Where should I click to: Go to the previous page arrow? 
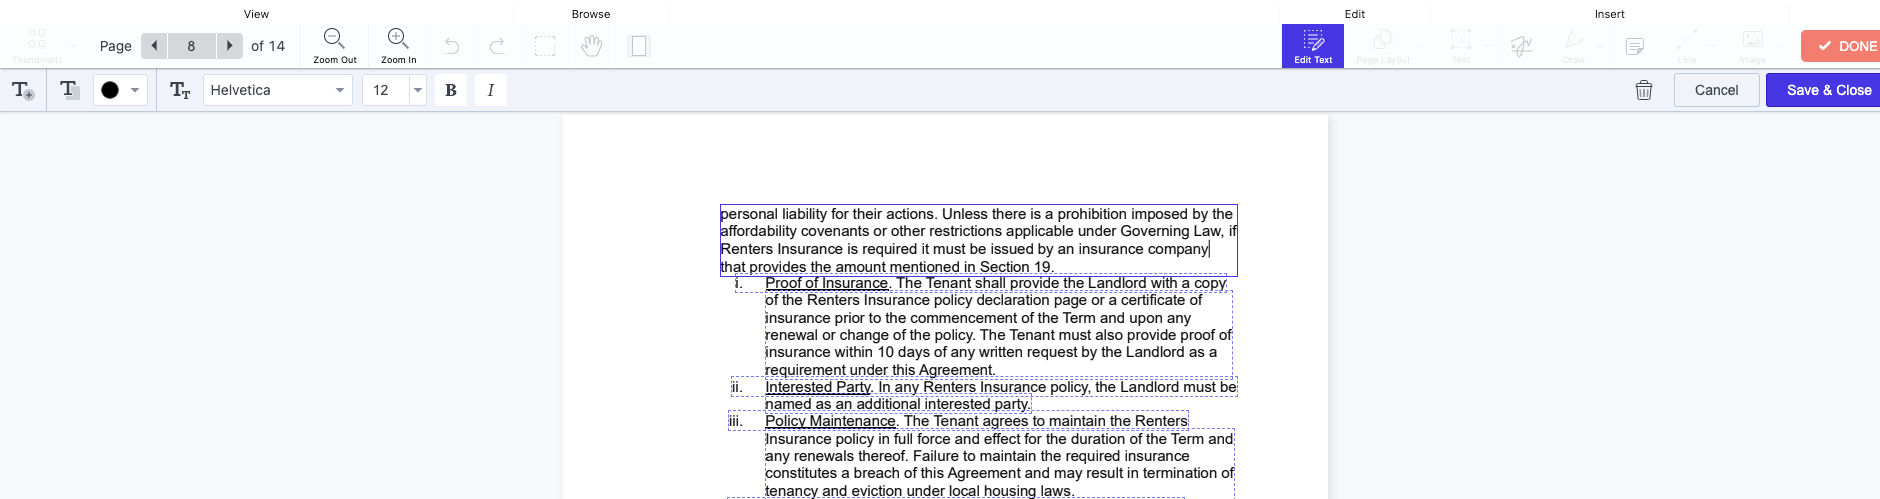point(154,46)
